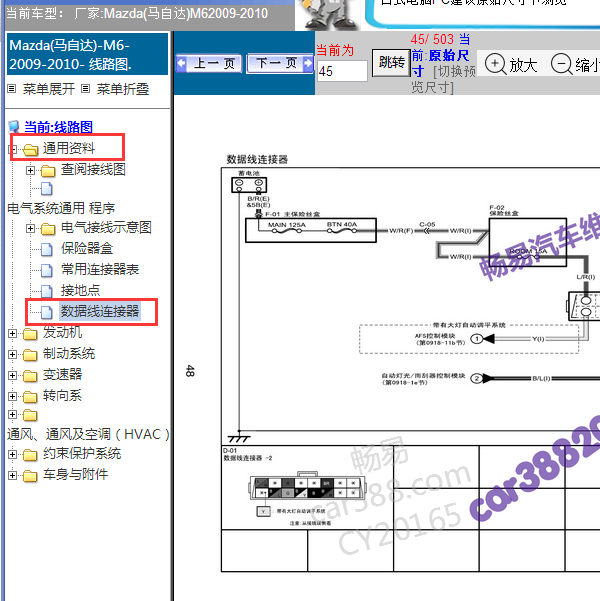This screenshot has height=601, width=600.
Task: Click the page icon beside 保险器盒
Action: pyautogui.click(x=47, y=249)
